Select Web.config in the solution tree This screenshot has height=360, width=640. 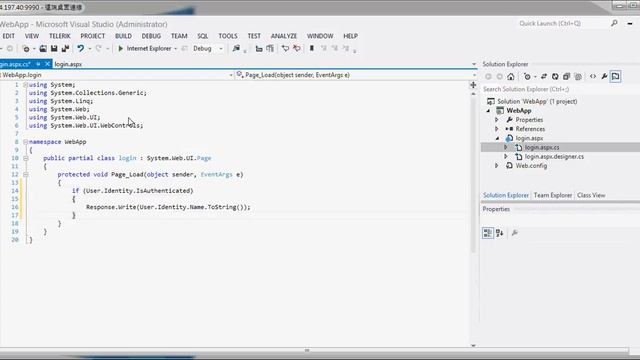531,166
